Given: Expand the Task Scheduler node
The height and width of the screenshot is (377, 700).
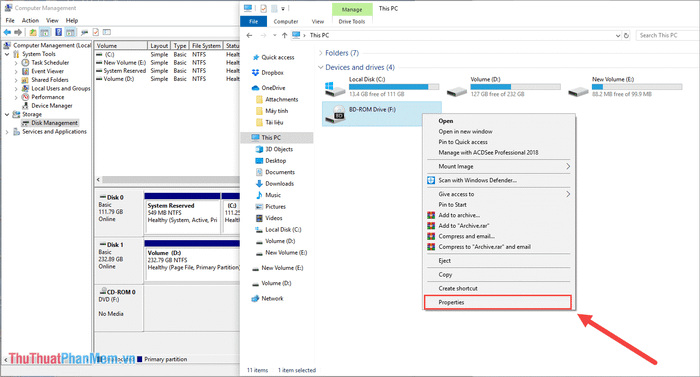Looking at the screenshot, I should (x=16, y=63).
